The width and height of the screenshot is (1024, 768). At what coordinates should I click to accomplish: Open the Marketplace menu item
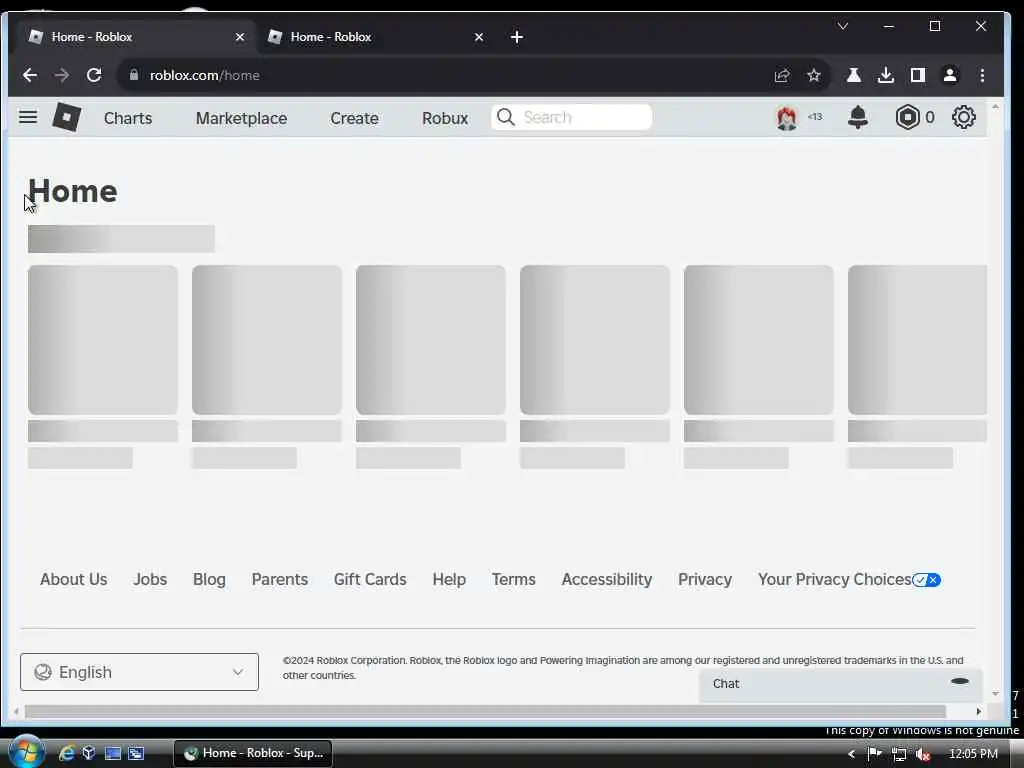[x=242, y=118]
